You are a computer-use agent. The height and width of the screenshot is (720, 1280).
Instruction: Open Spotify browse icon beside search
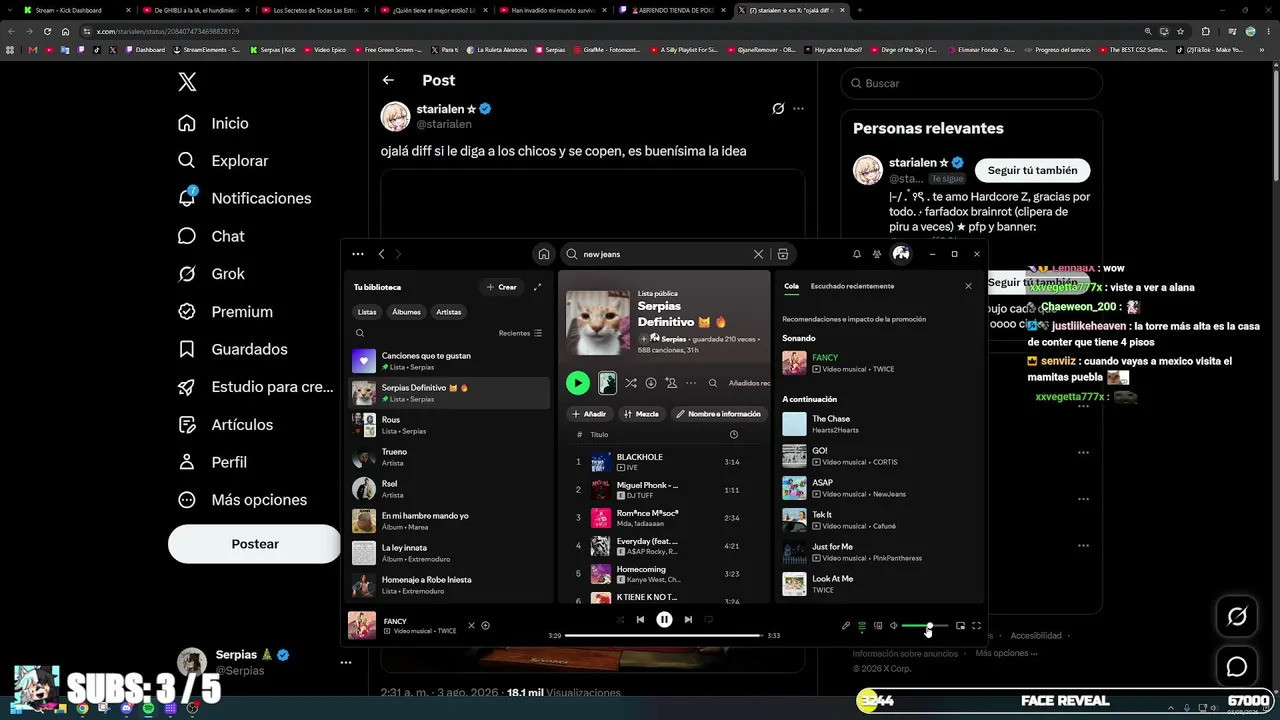pos(783,254)
